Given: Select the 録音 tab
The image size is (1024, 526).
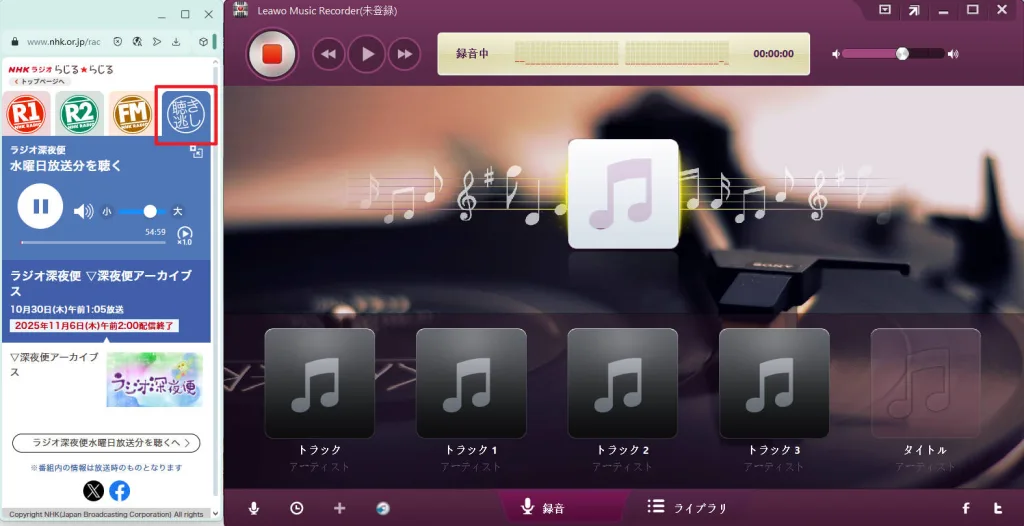Looking at the screenshot, I should 544,507.
